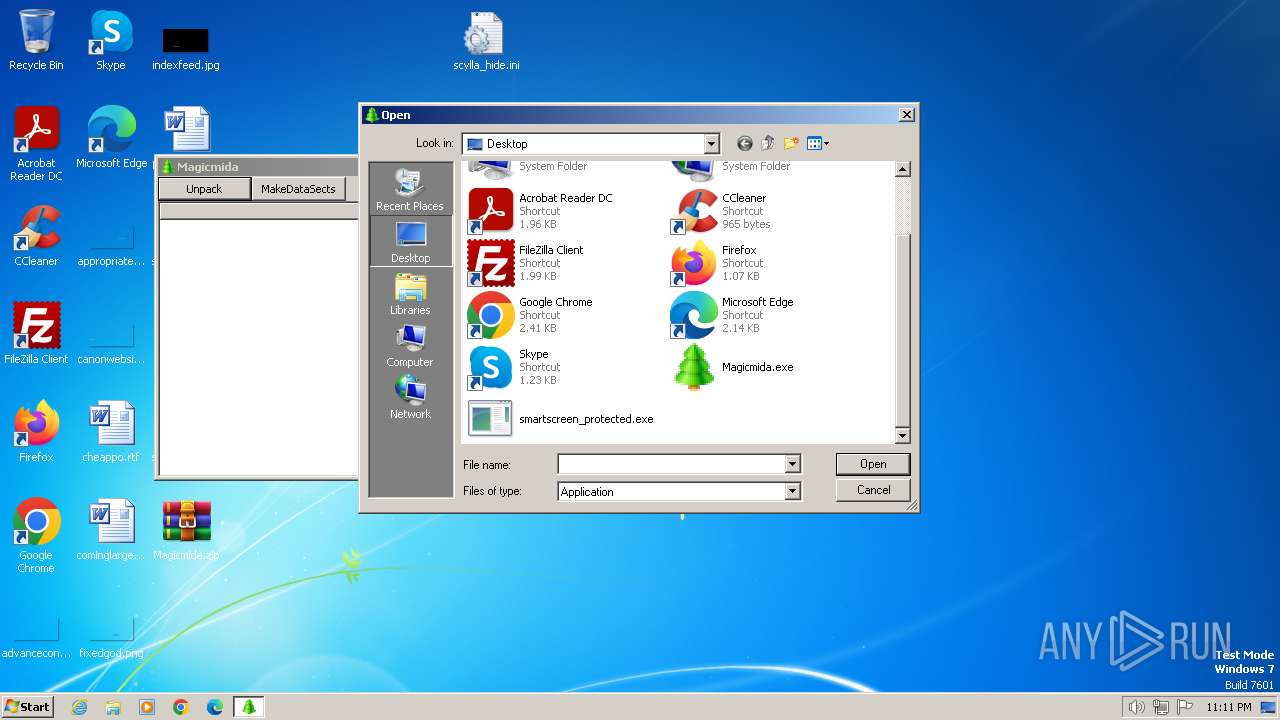This screenshot has height=720, width=1280.
Task: Select Recent Places in sidebar
Action: coord(410,190)
